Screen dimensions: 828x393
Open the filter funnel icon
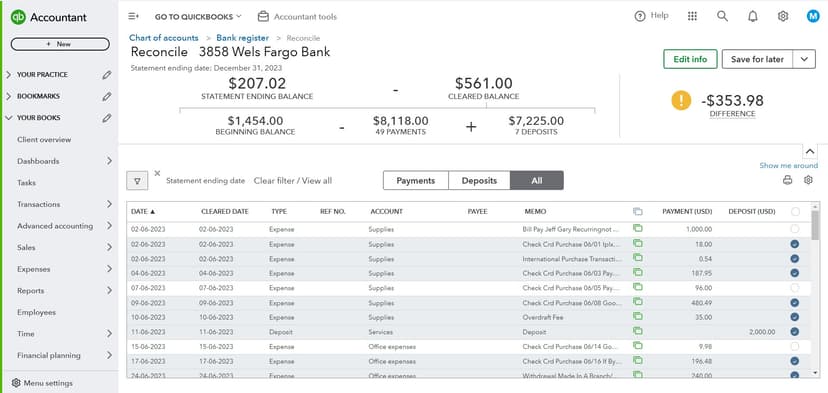pyautogui.click(x=137, y=181)
